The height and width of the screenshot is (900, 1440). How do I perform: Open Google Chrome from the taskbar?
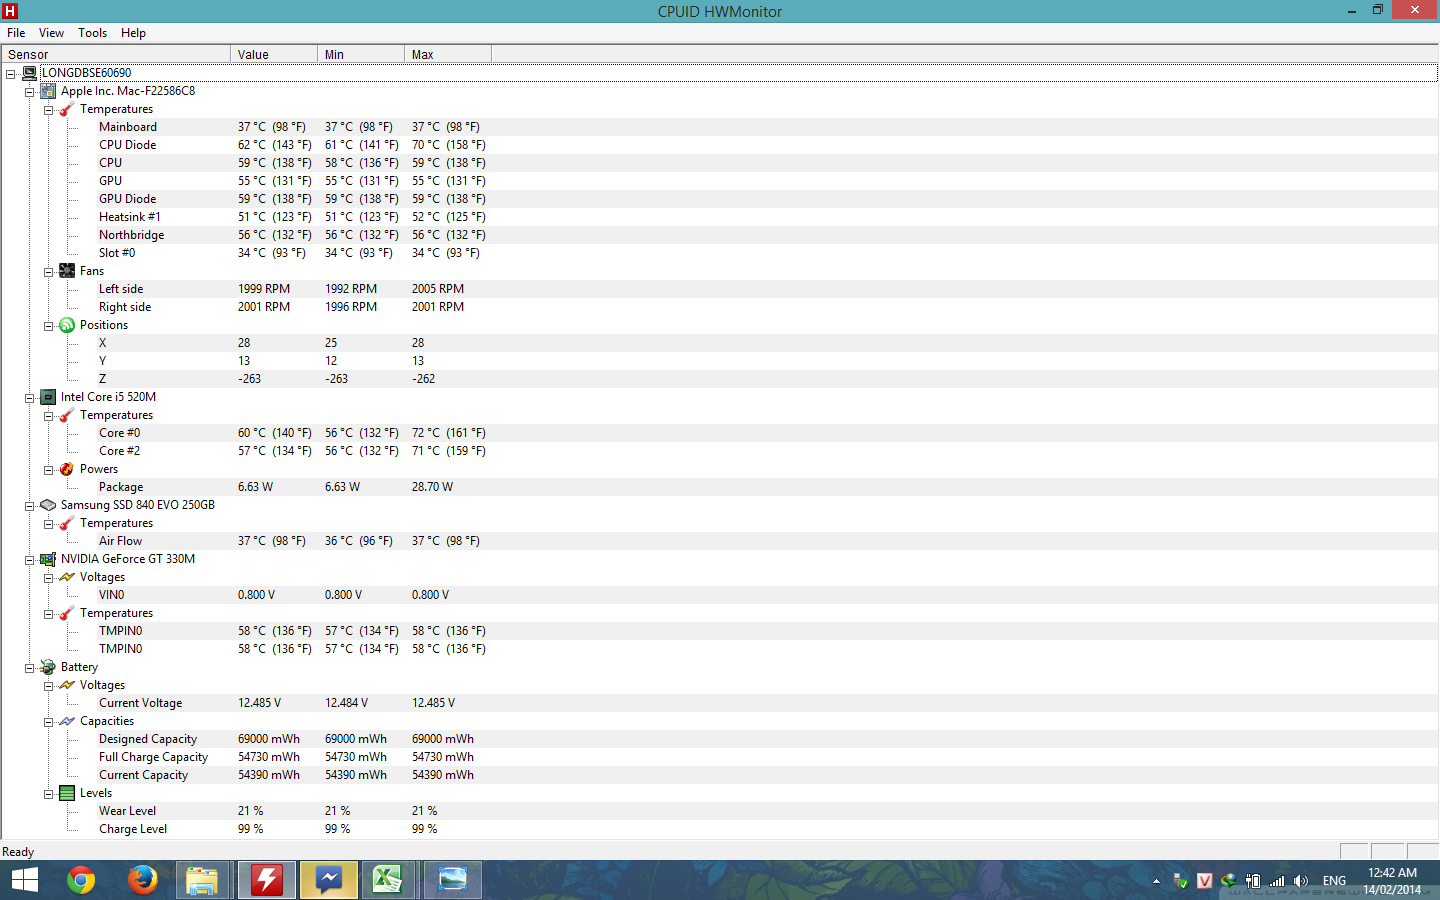[x=81, y=880]
